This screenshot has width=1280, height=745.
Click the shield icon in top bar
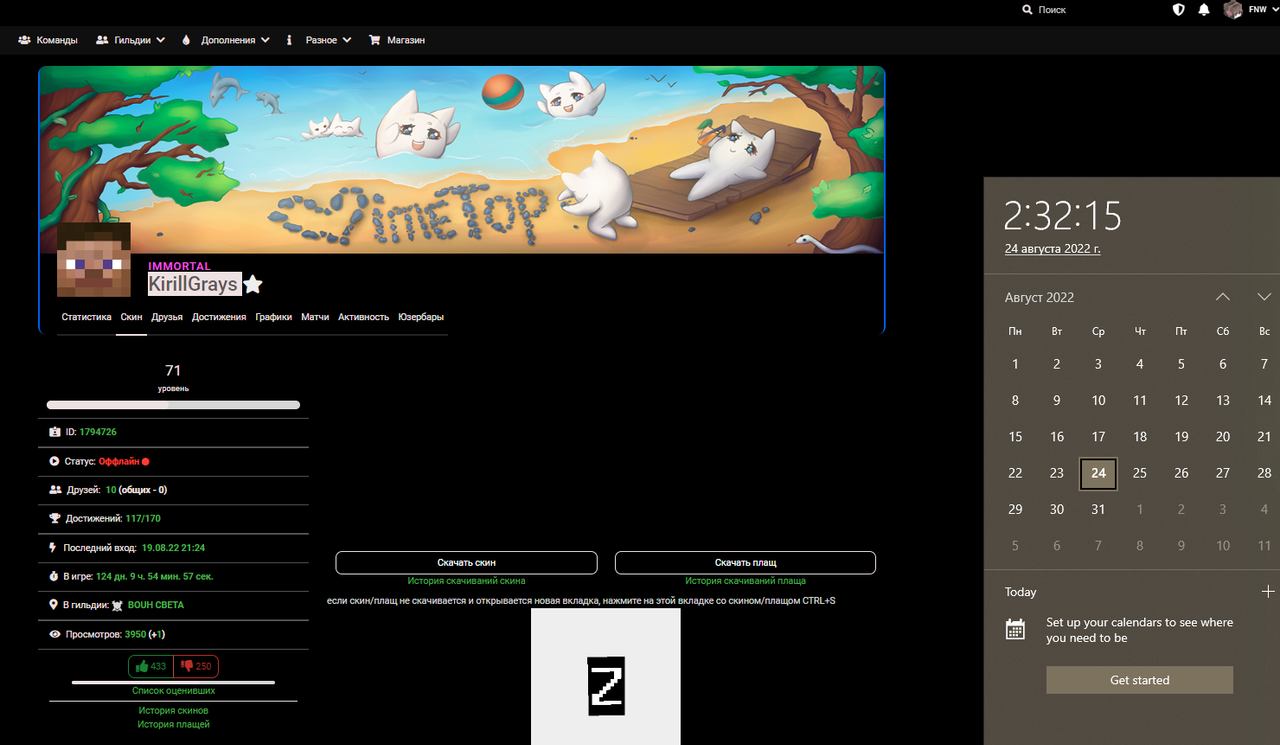pyautogui.click(x=1178, y=9)
